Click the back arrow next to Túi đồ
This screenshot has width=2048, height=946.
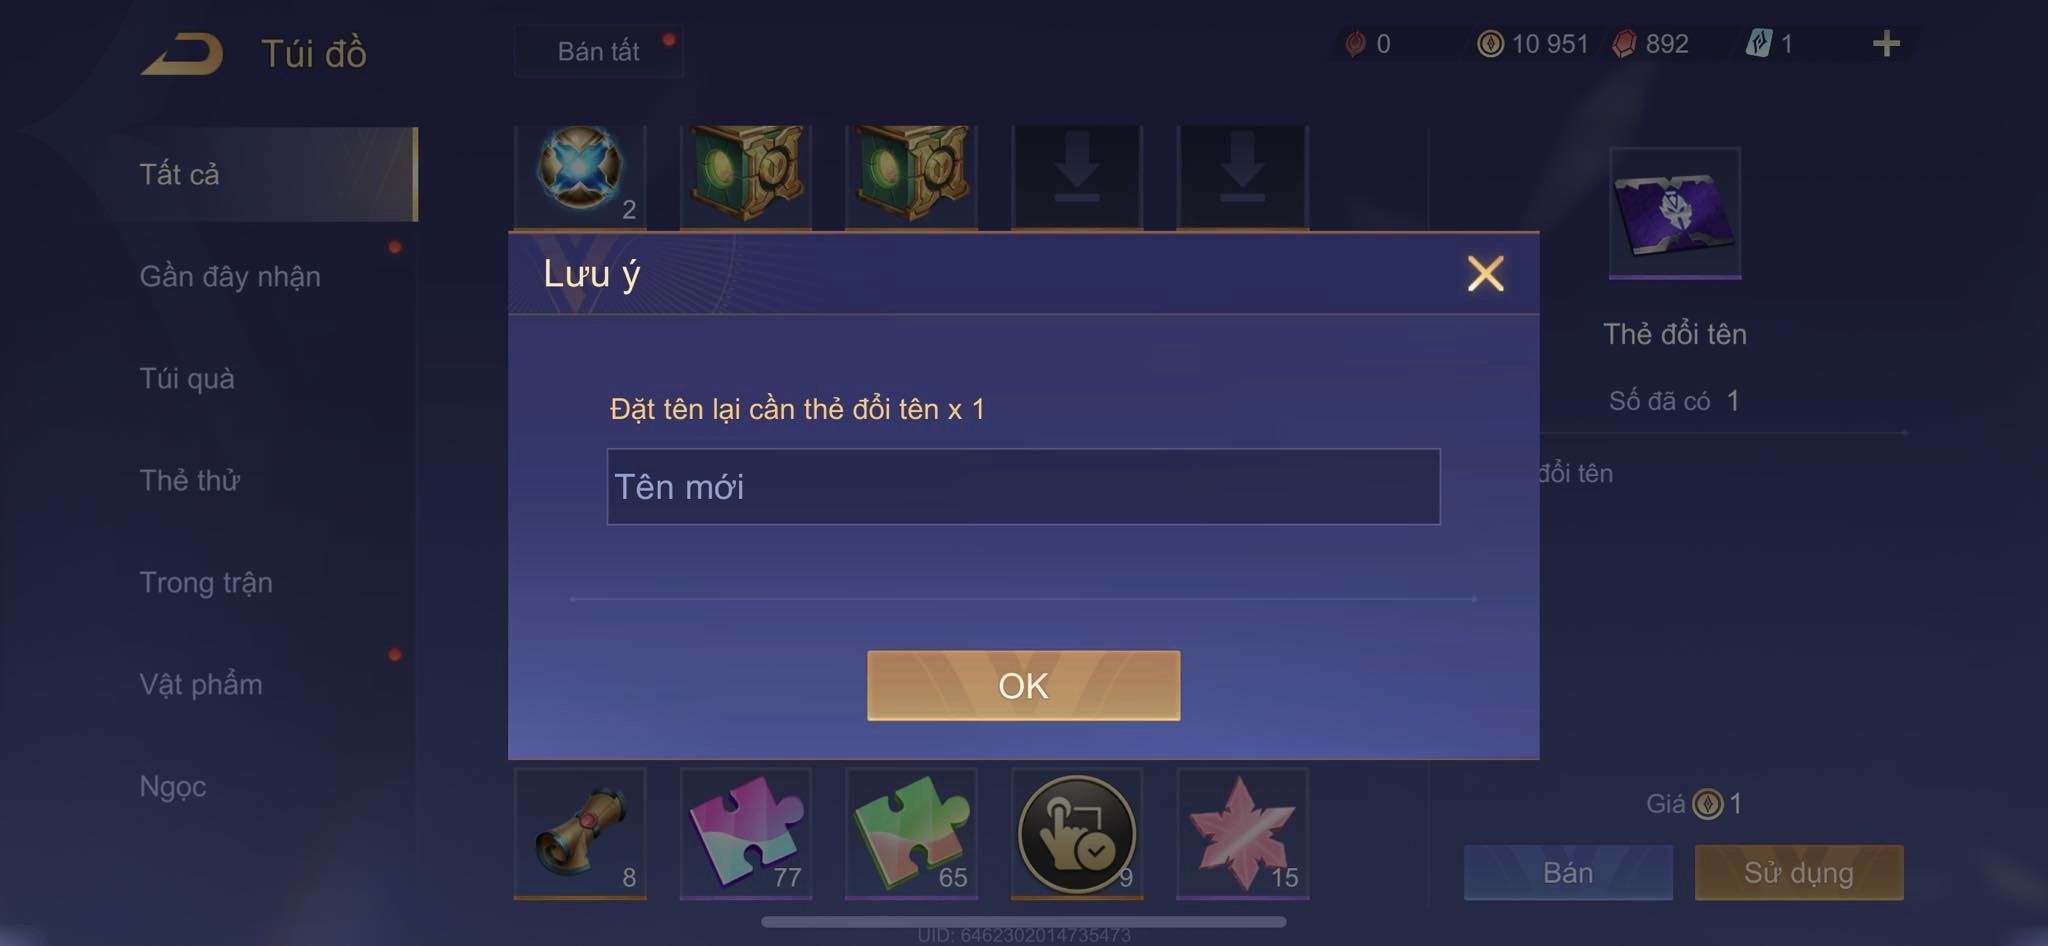(182, 54)
